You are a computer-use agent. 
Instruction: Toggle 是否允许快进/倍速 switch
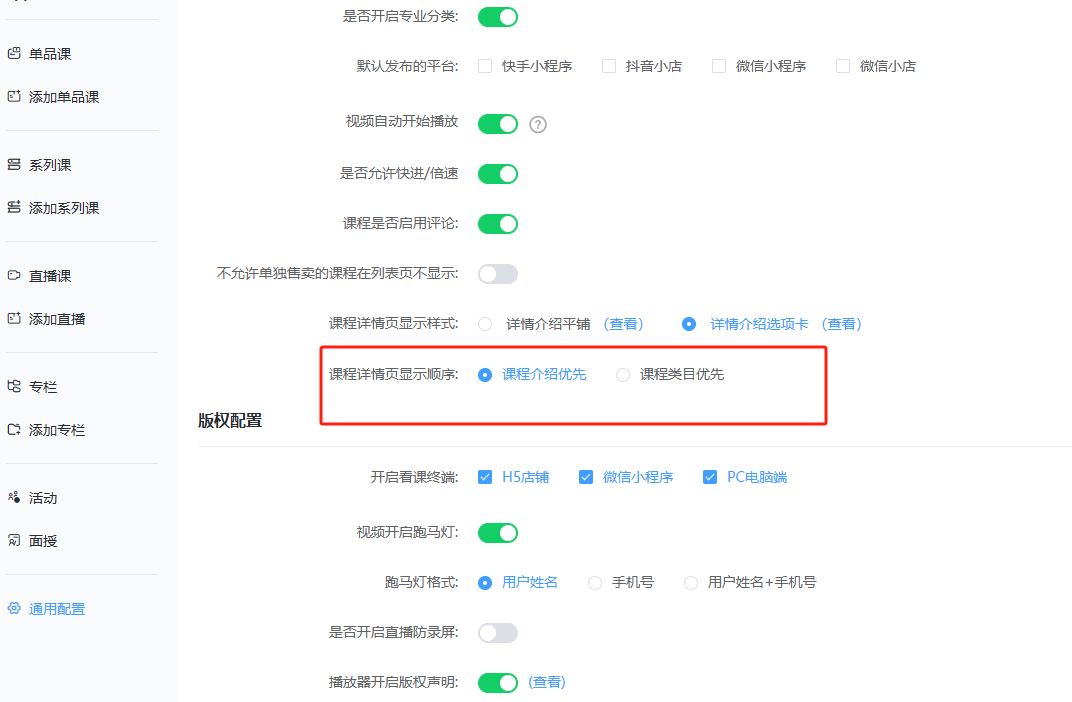pos(498,174)
